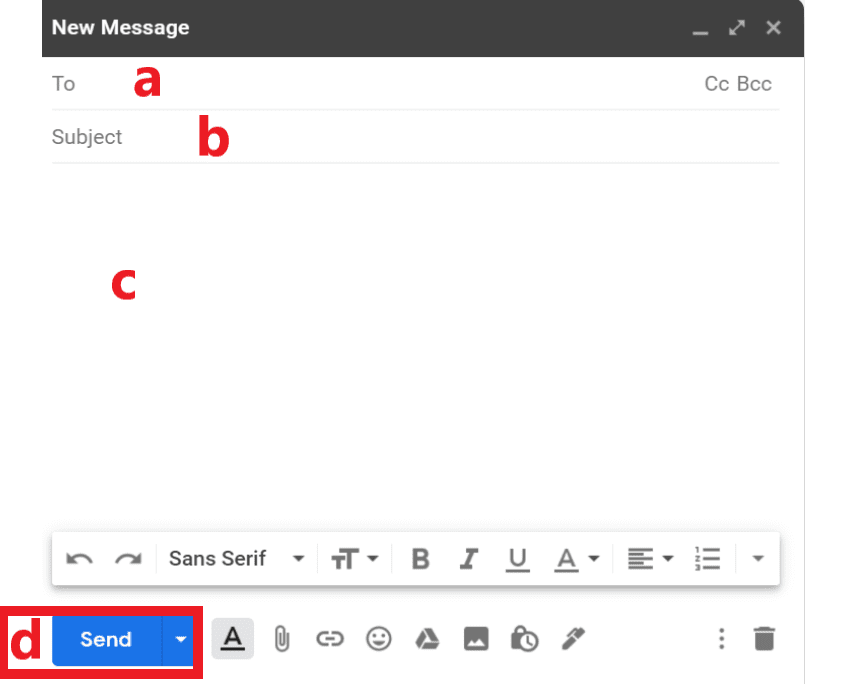Click the insert photo icon
The image size is (843, 684).
[476, 639]
